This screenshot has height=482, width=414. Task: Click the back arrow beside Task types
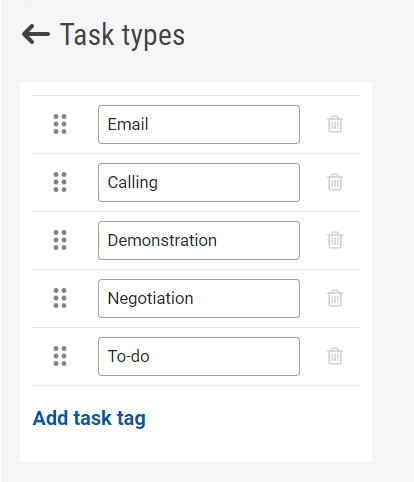click(x=36, y=34)
